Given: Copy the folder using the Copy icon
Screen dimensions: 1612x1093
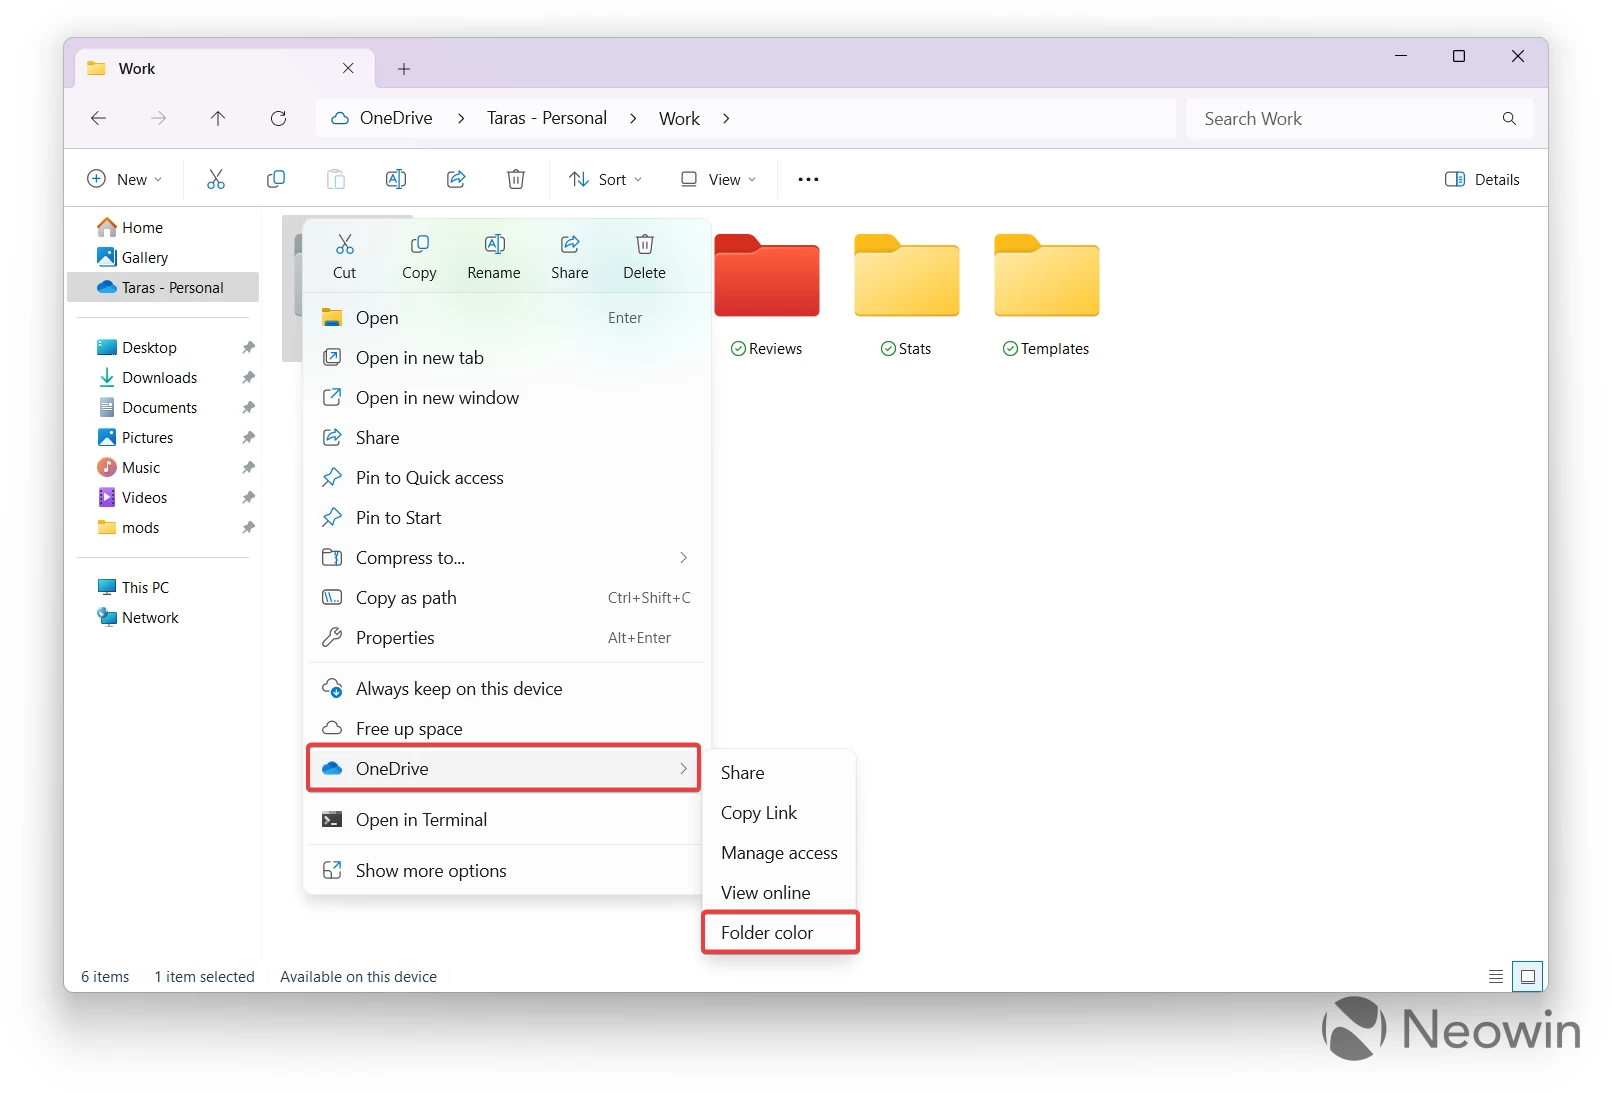Looking at the screenshot, I should click(x=418, y=256).
